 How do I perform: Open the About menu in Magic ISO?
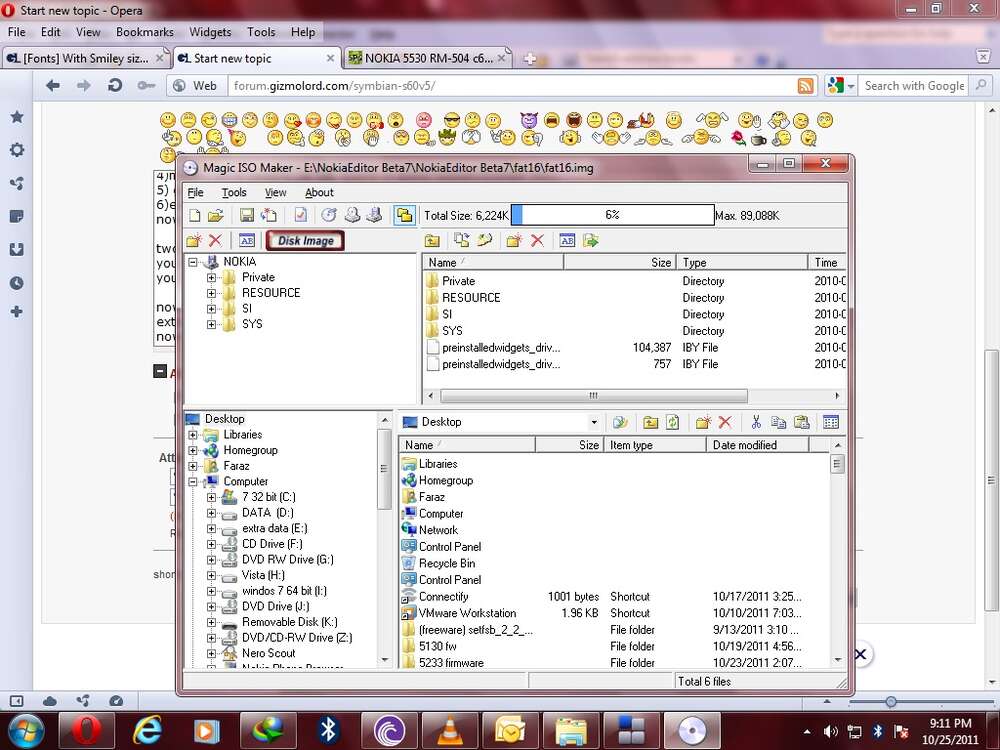click(319, 192)
